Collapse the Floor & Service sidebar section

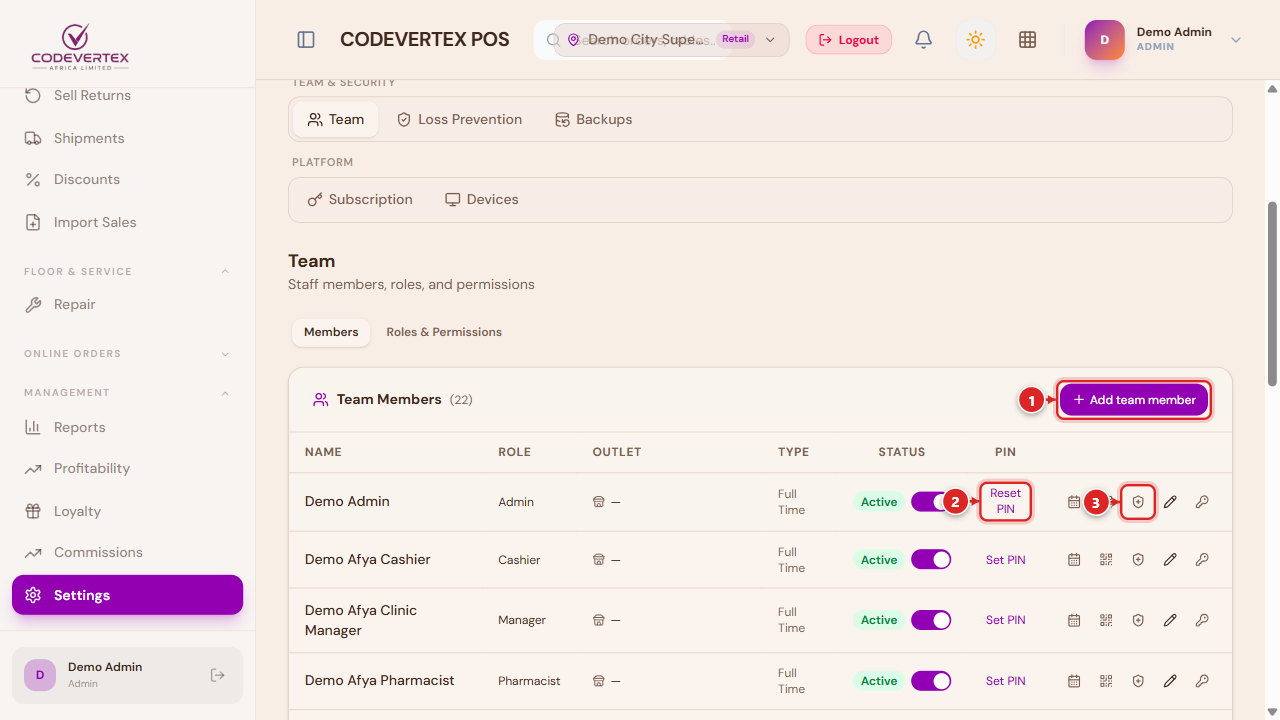click(225, 272)
